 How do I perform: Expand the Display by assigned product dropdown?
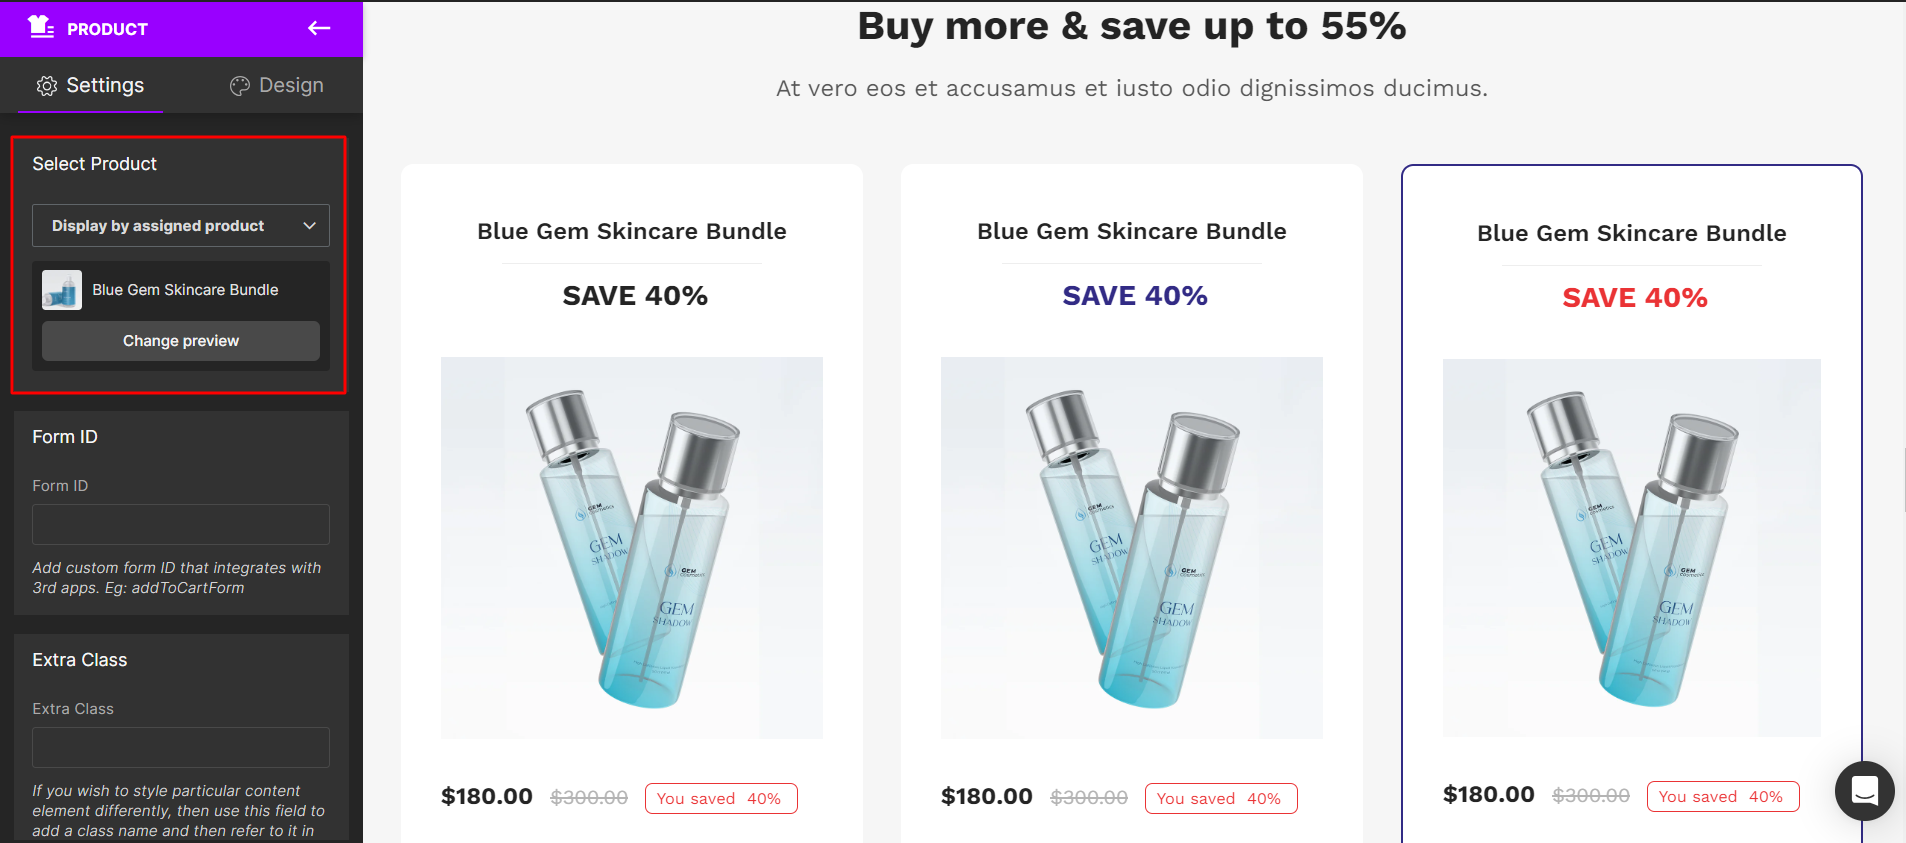pos(181,226)
